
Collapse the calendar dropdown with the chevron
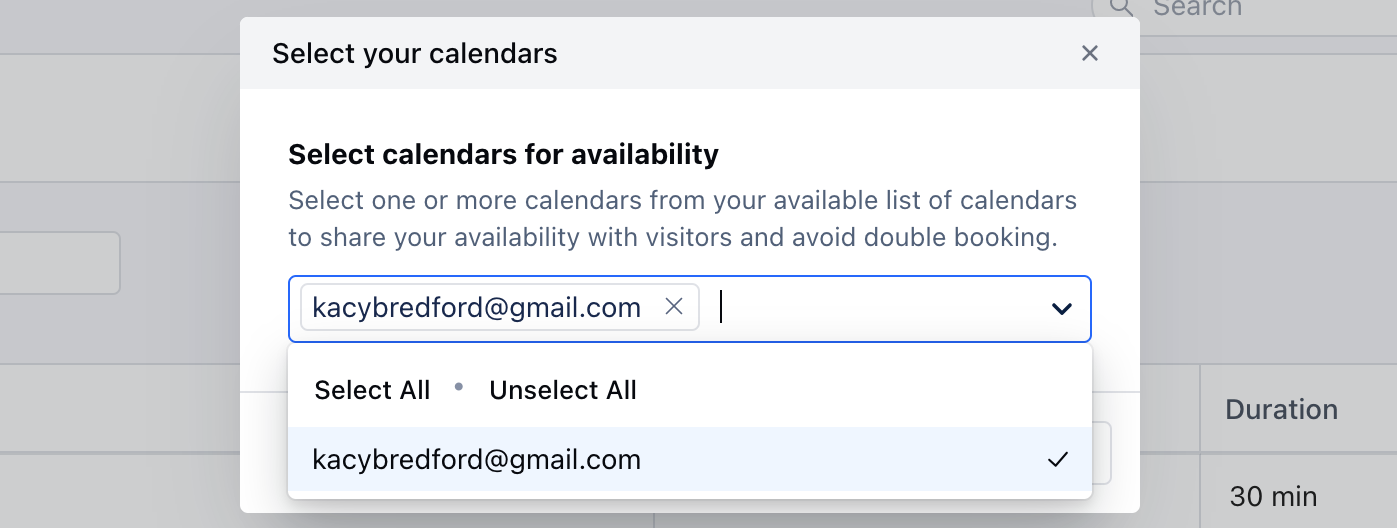1062,309
